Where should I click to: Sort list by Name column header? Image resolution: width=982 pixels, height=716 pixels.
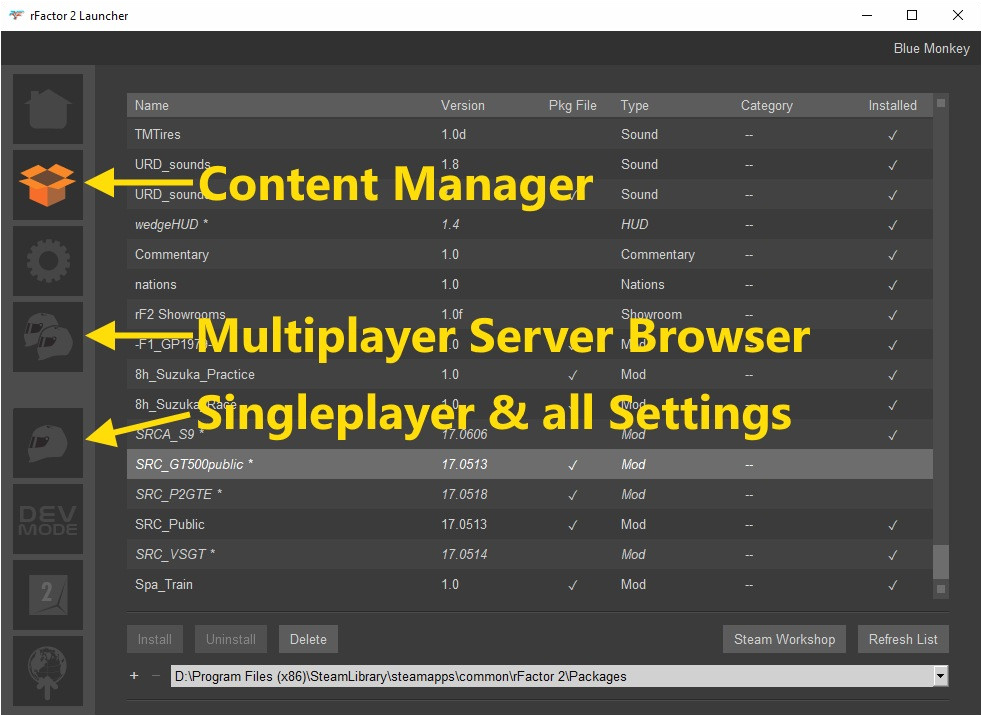(152, 105)
